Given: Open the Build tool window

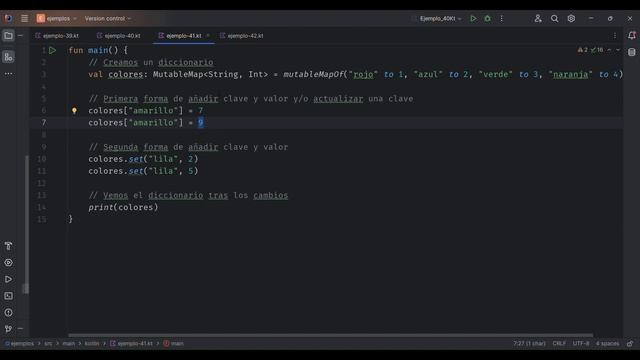Looking at the screenshot, I should click(8, 246).
